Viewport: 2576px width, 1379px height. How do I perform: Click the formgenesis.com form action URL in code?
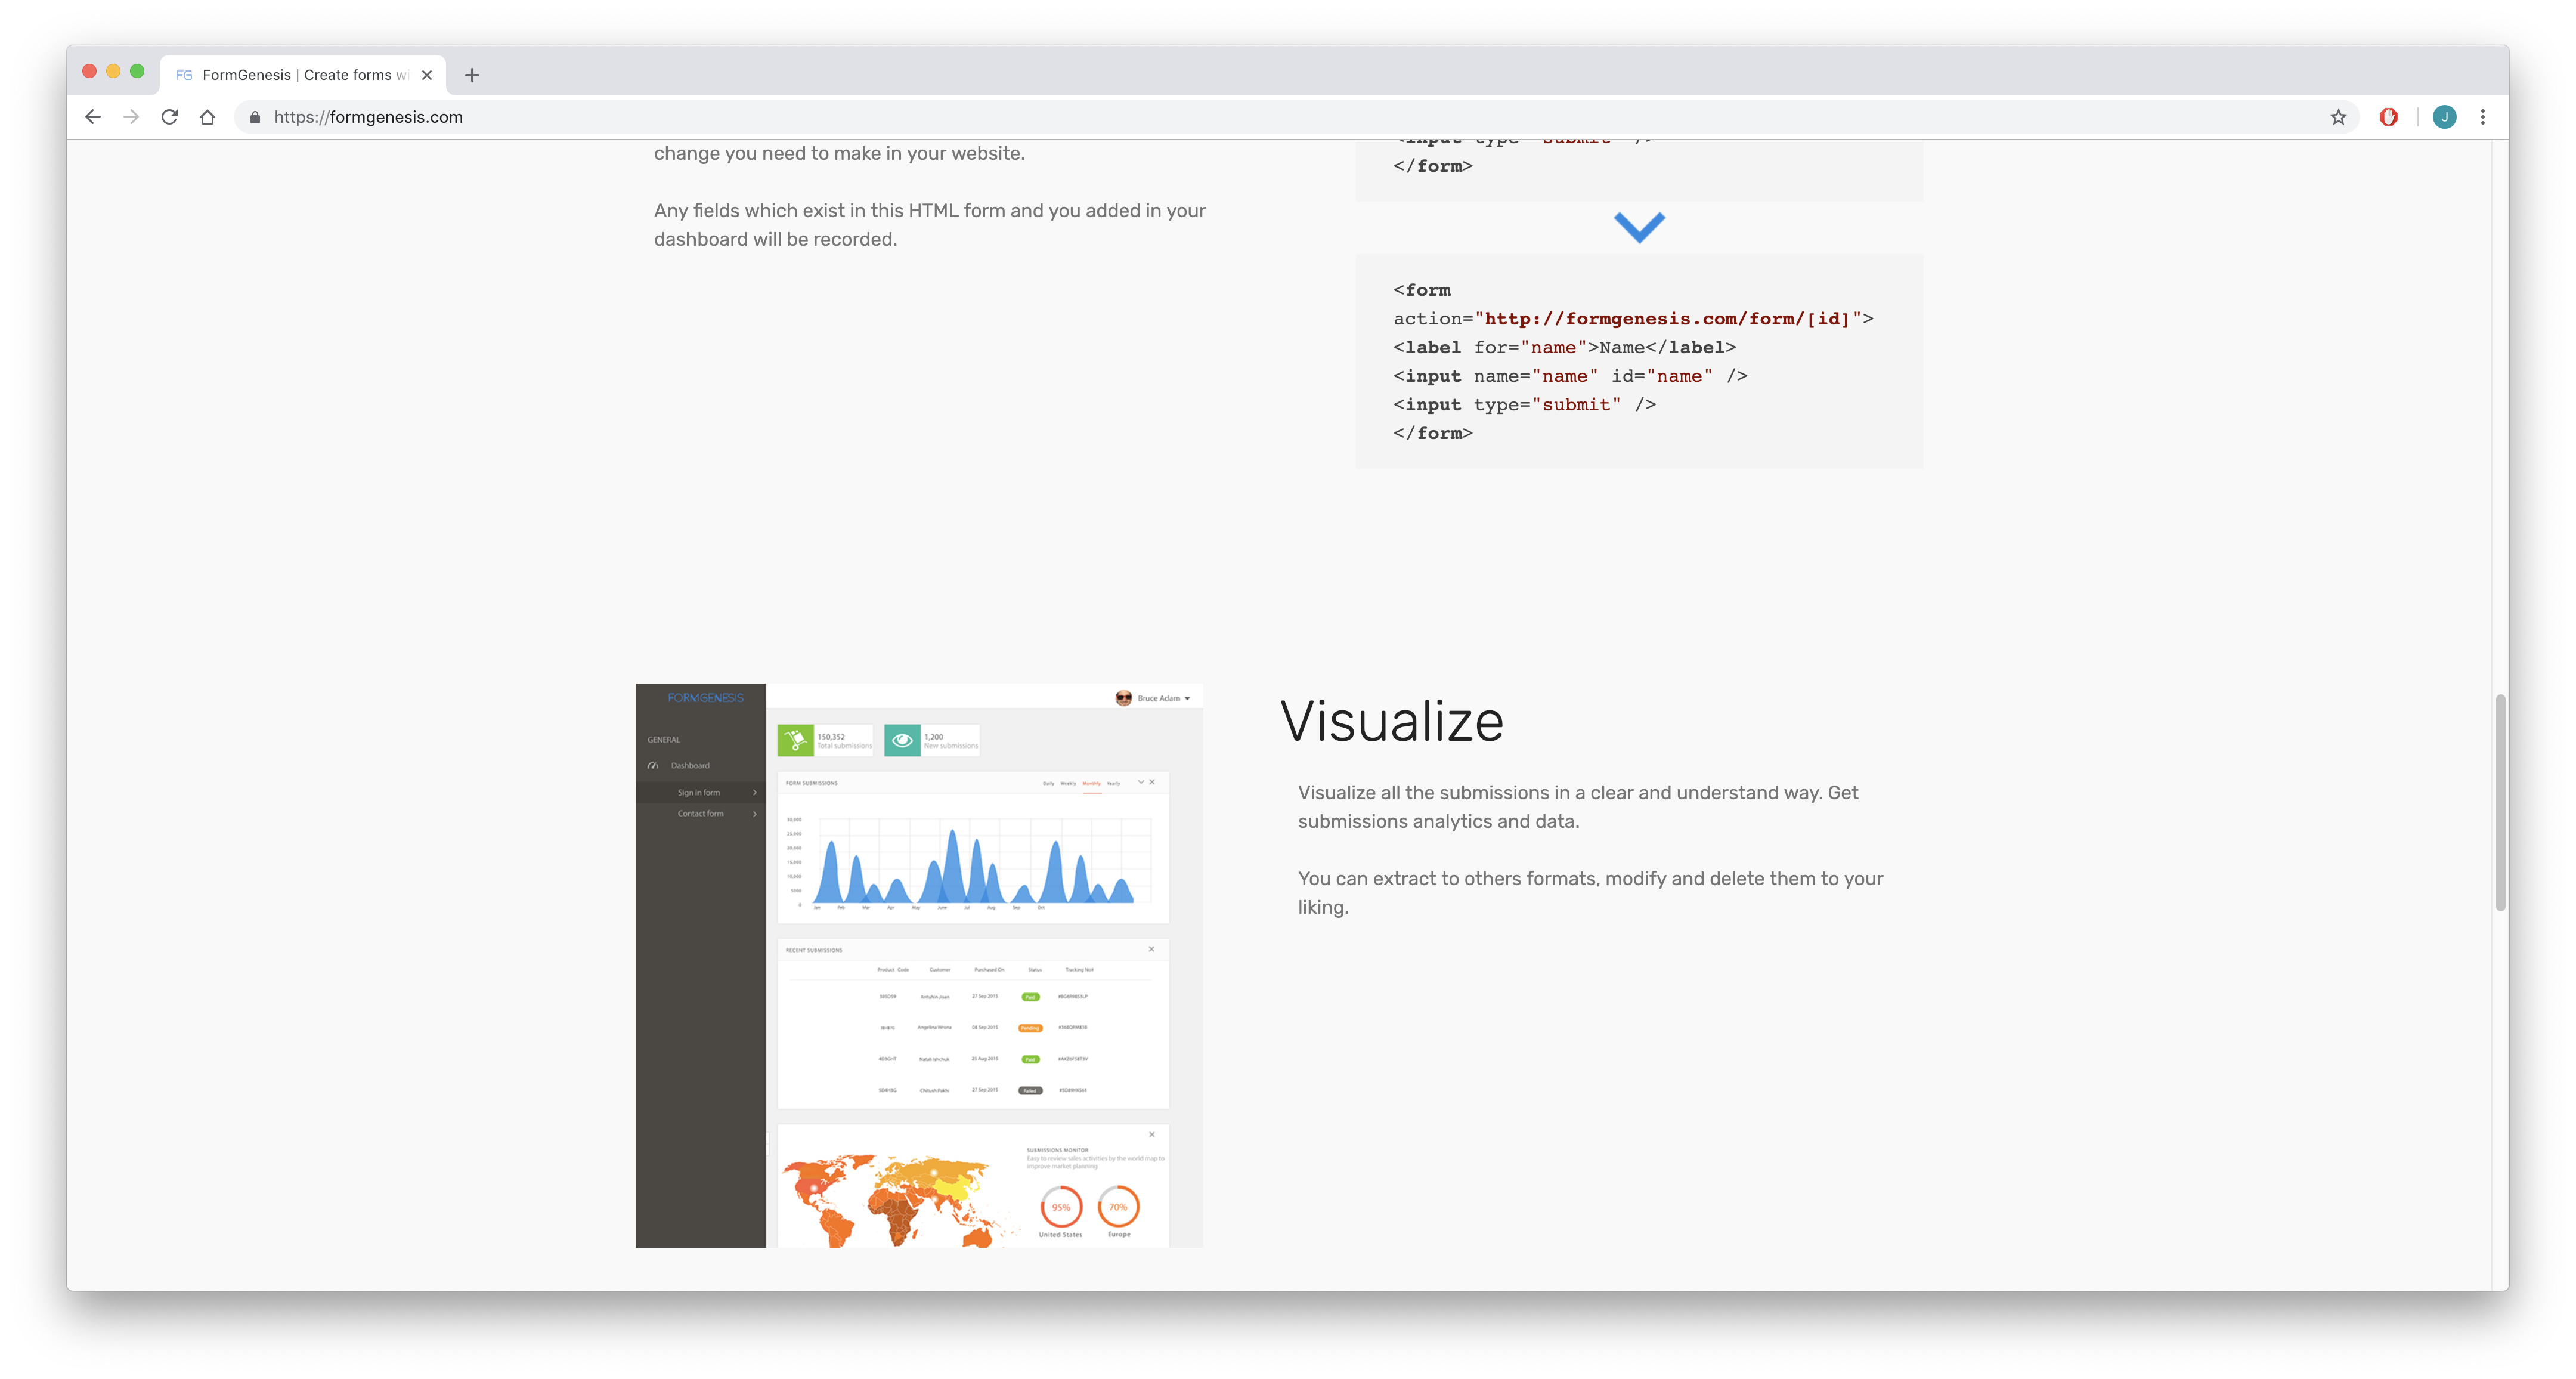click(1667, 319)
